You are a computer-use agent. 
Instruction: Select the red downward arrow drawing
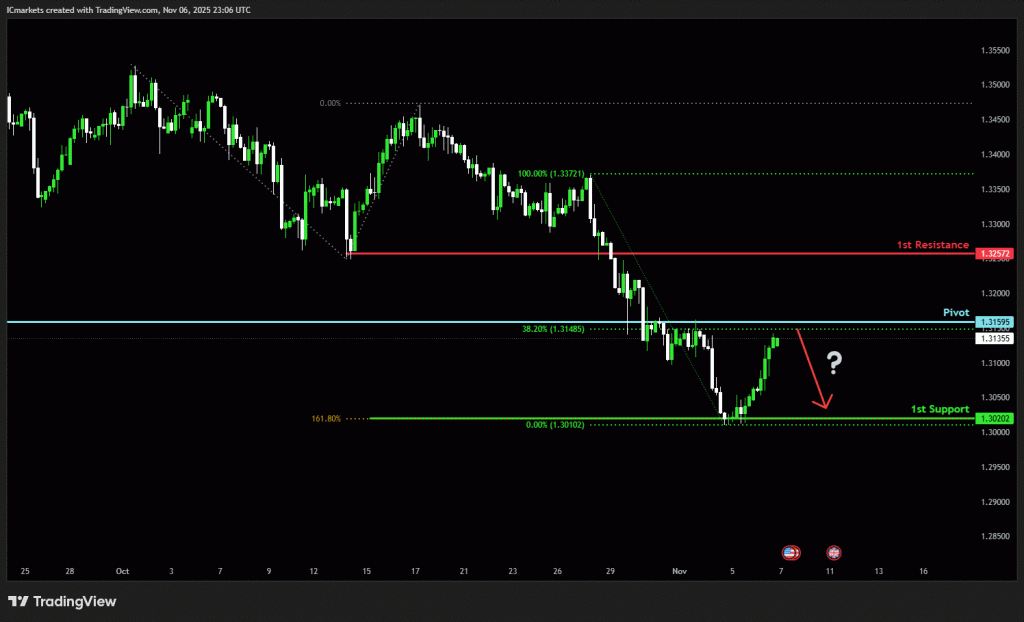coord(812,370)
